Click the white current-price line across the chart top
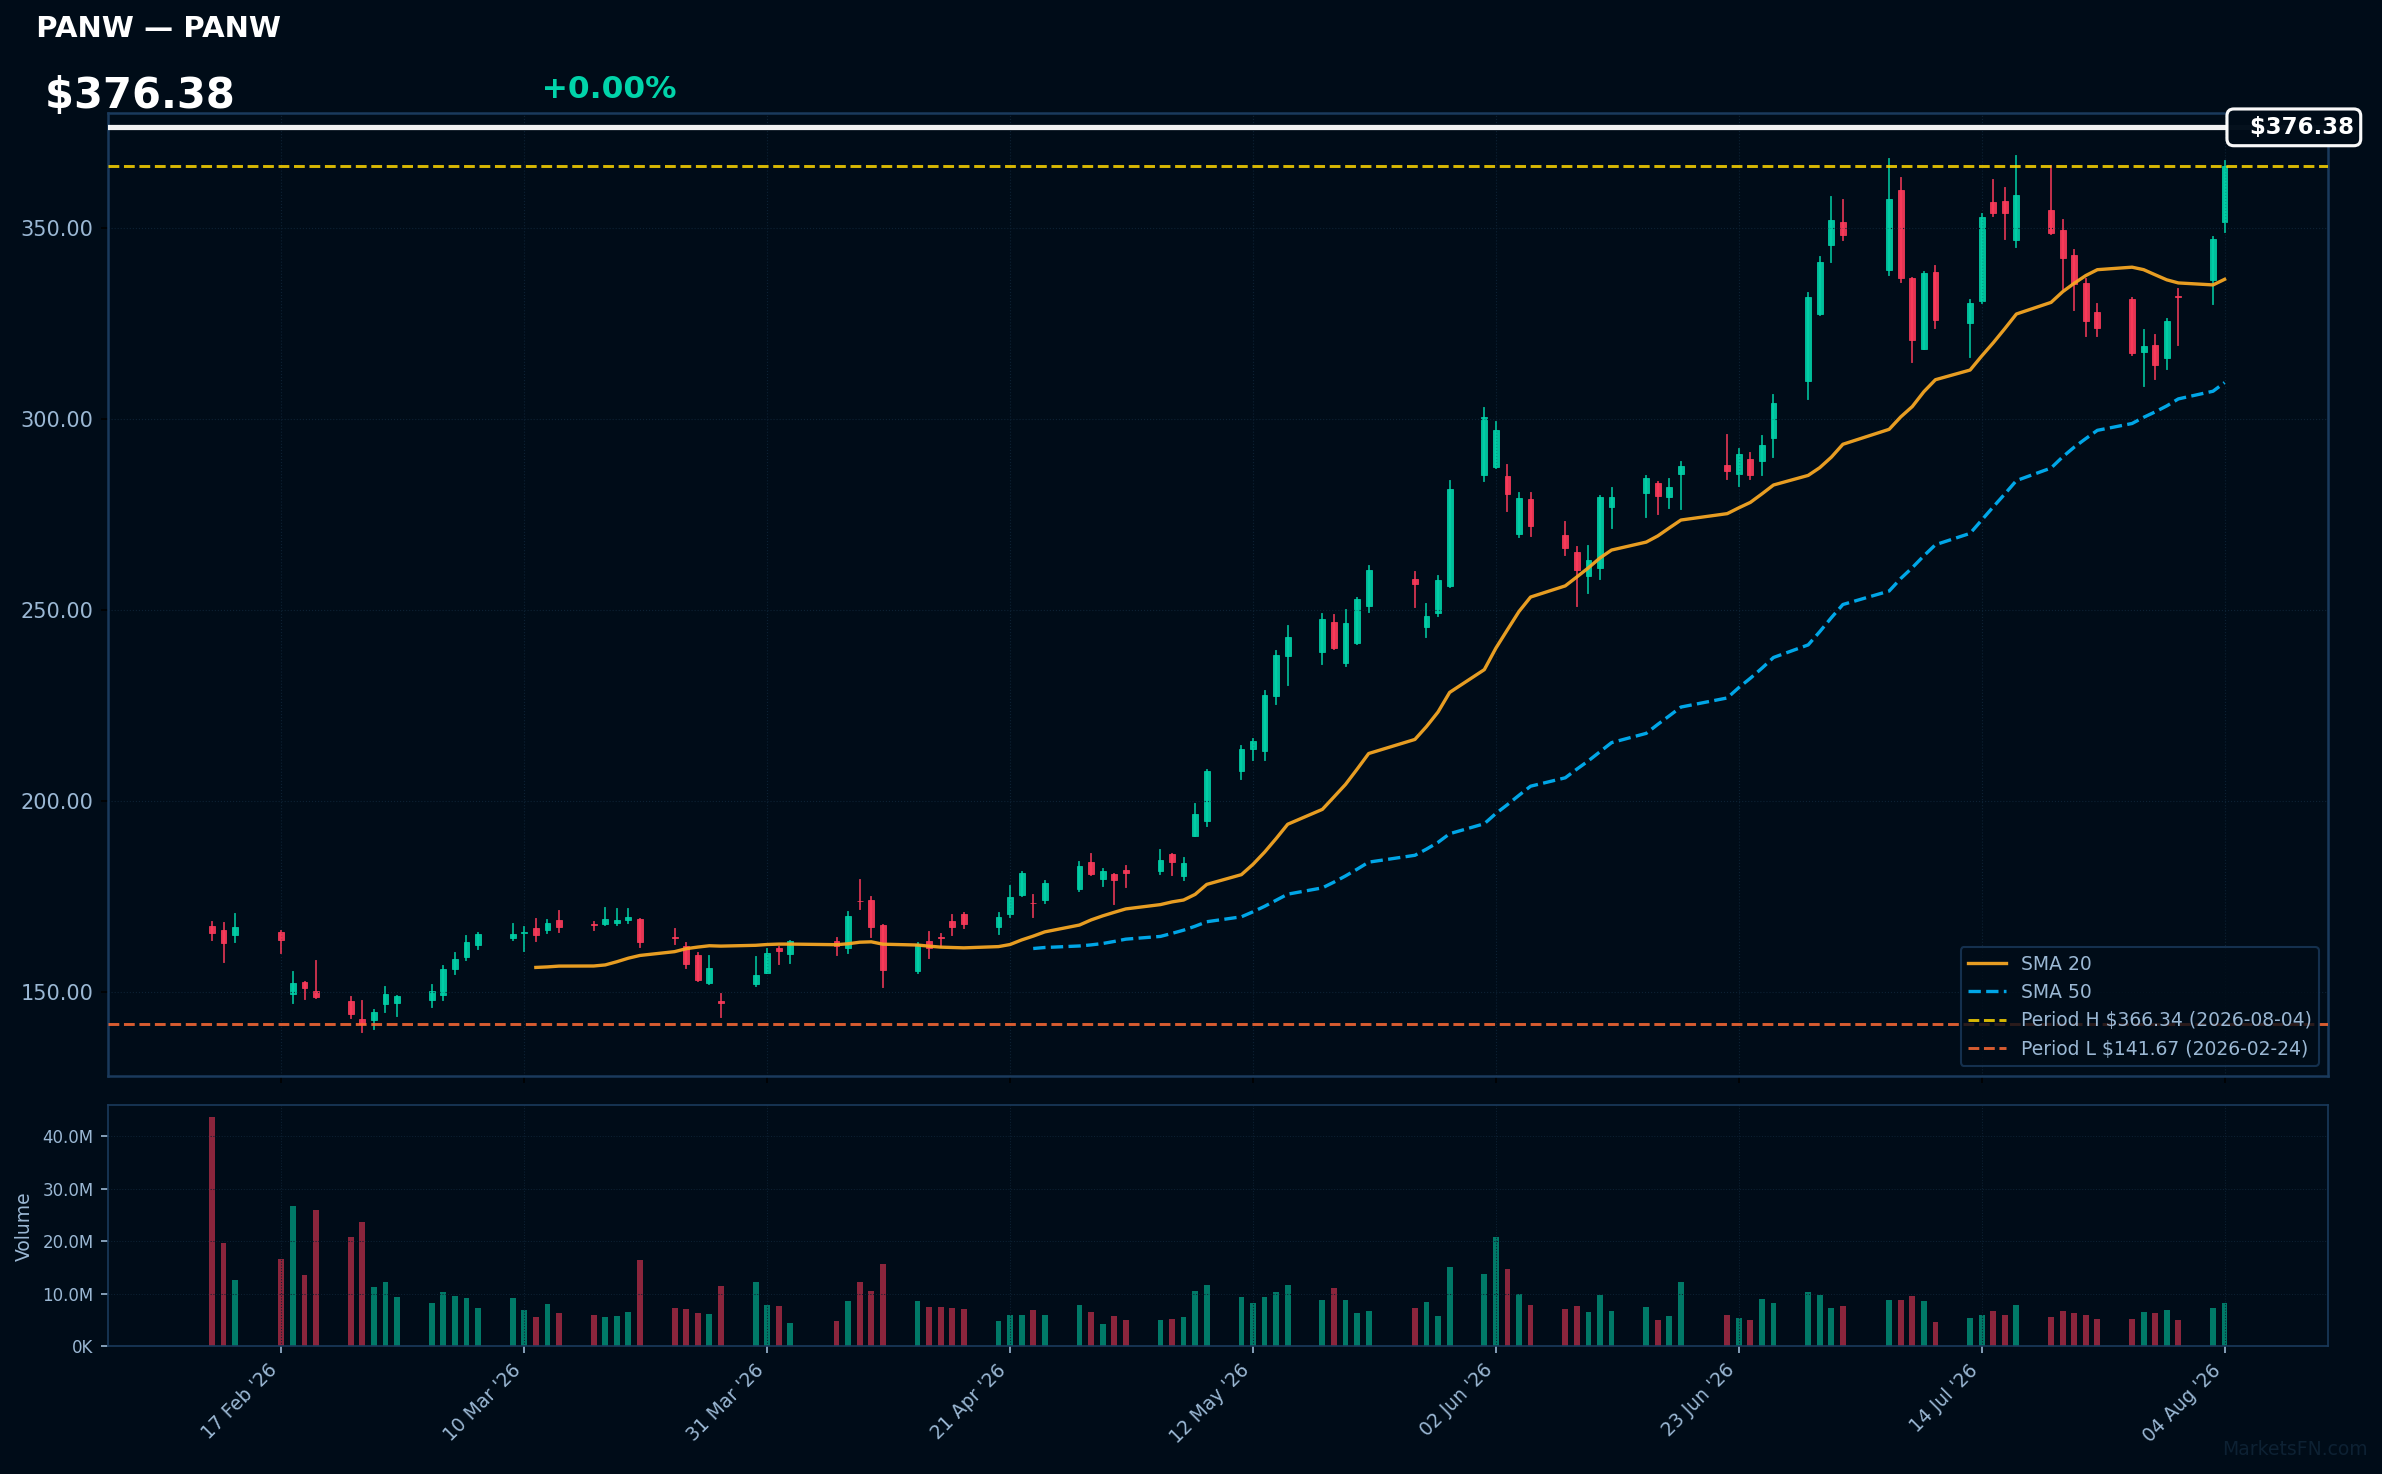 1167,127
